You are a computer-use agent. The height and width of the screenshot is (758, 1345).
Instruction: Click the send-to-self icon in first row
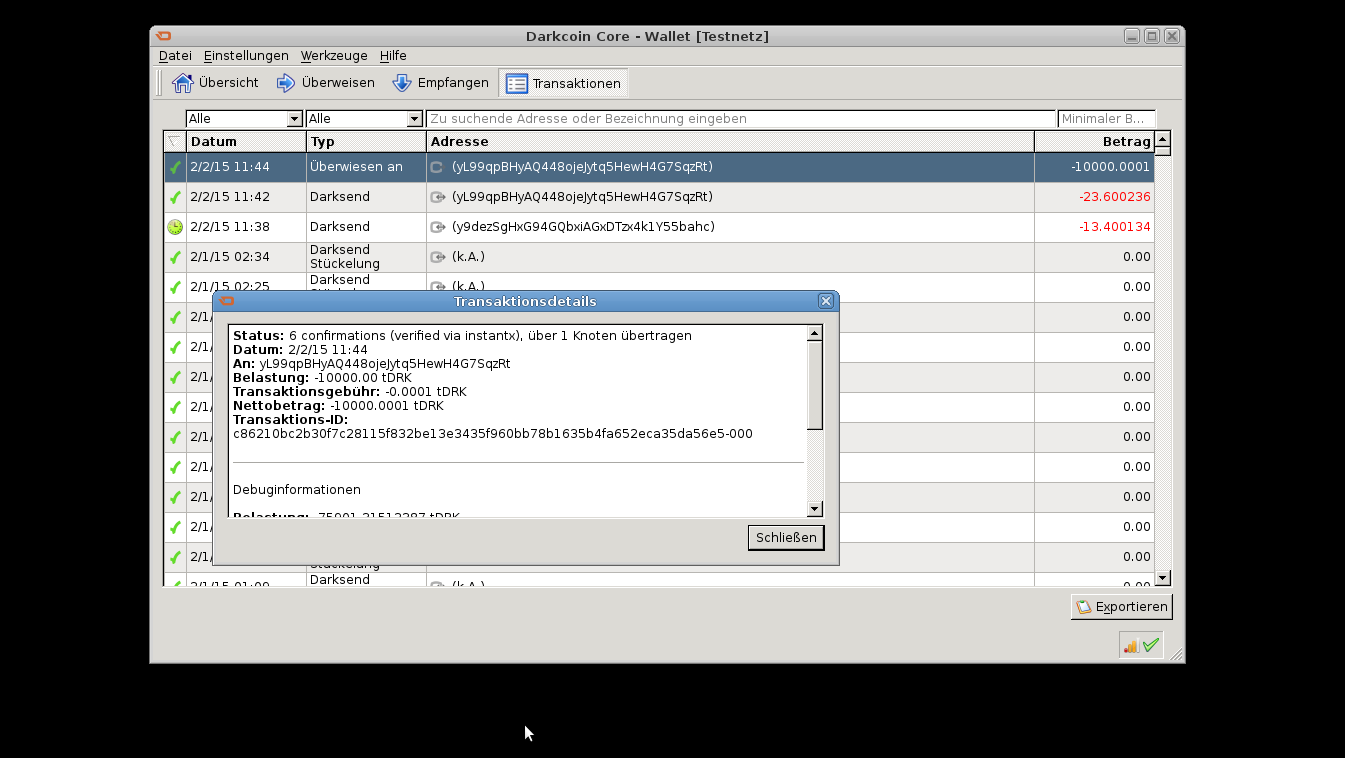437,167
